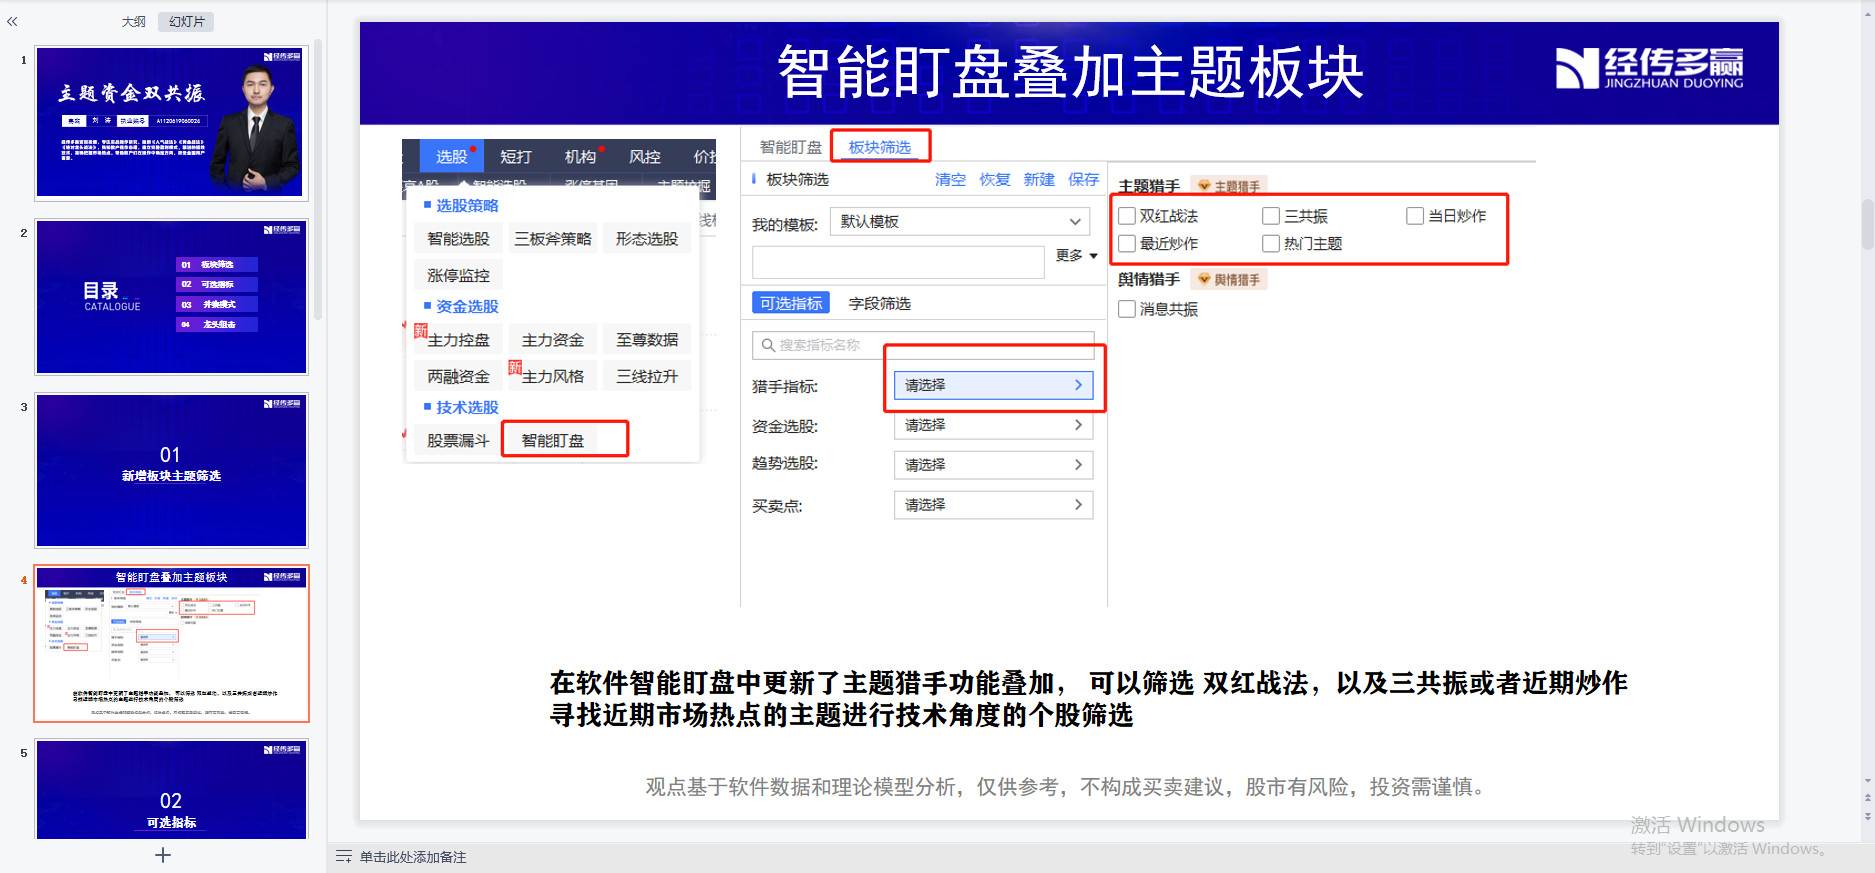Collapse the slide panel with double-chevron icon

pos(12,21)
